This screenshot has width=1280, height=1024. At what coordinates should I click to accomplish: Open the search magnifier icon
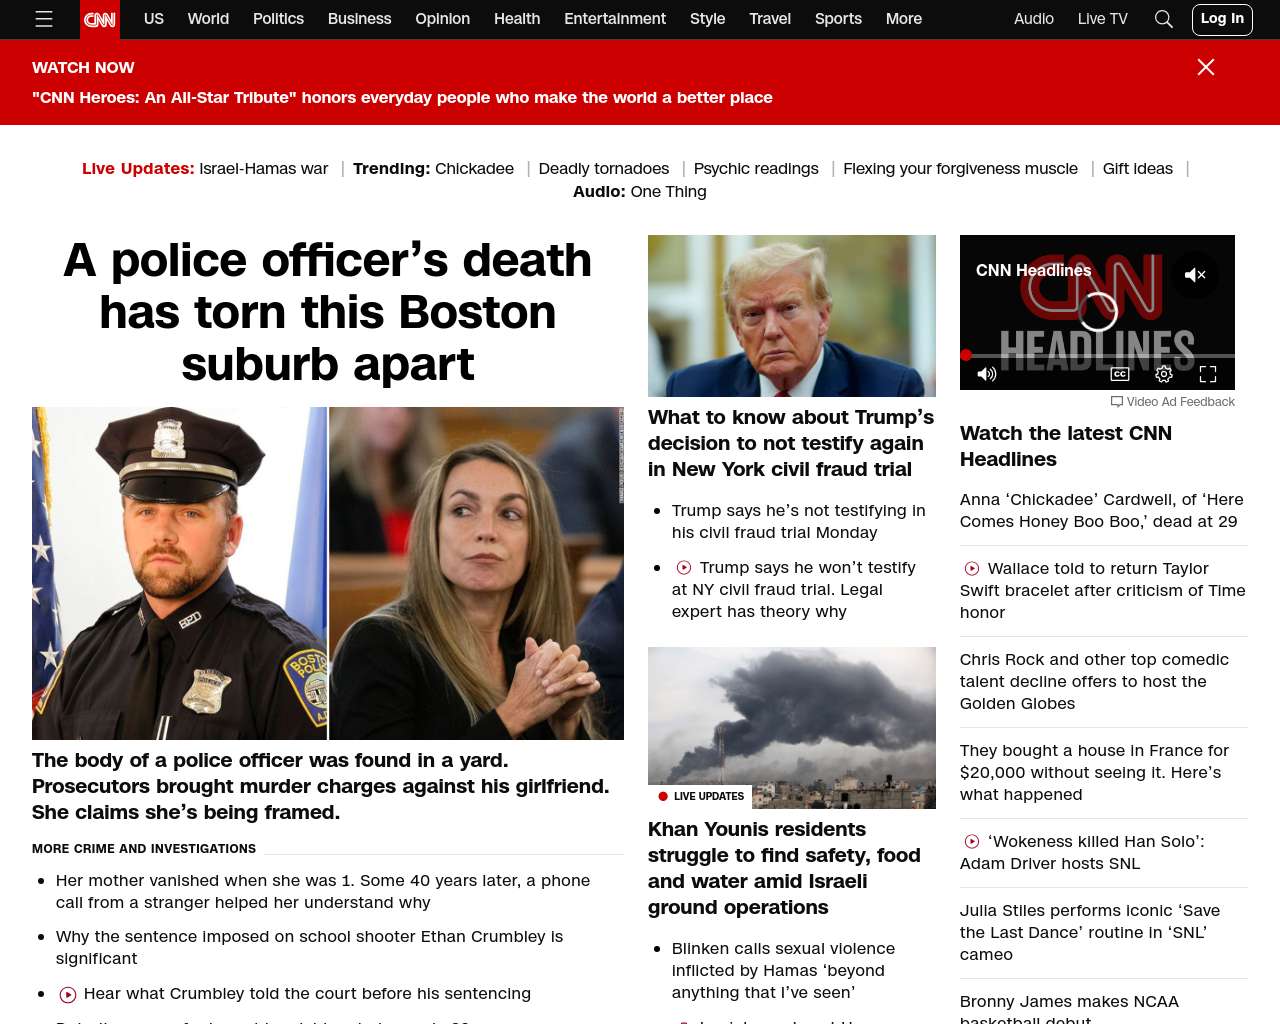(1163, 19)
